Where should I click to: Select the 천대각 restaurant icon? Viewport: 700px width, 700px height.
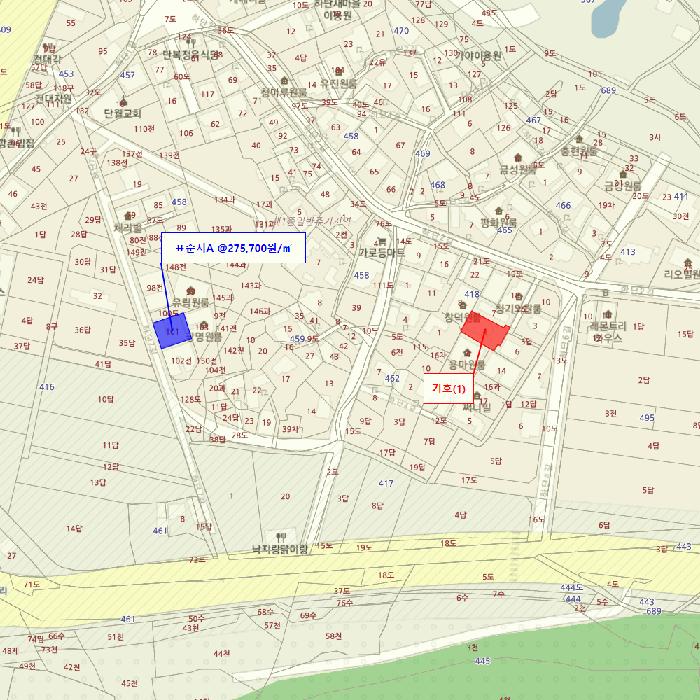pyautogui.click(x=48, y=48)
